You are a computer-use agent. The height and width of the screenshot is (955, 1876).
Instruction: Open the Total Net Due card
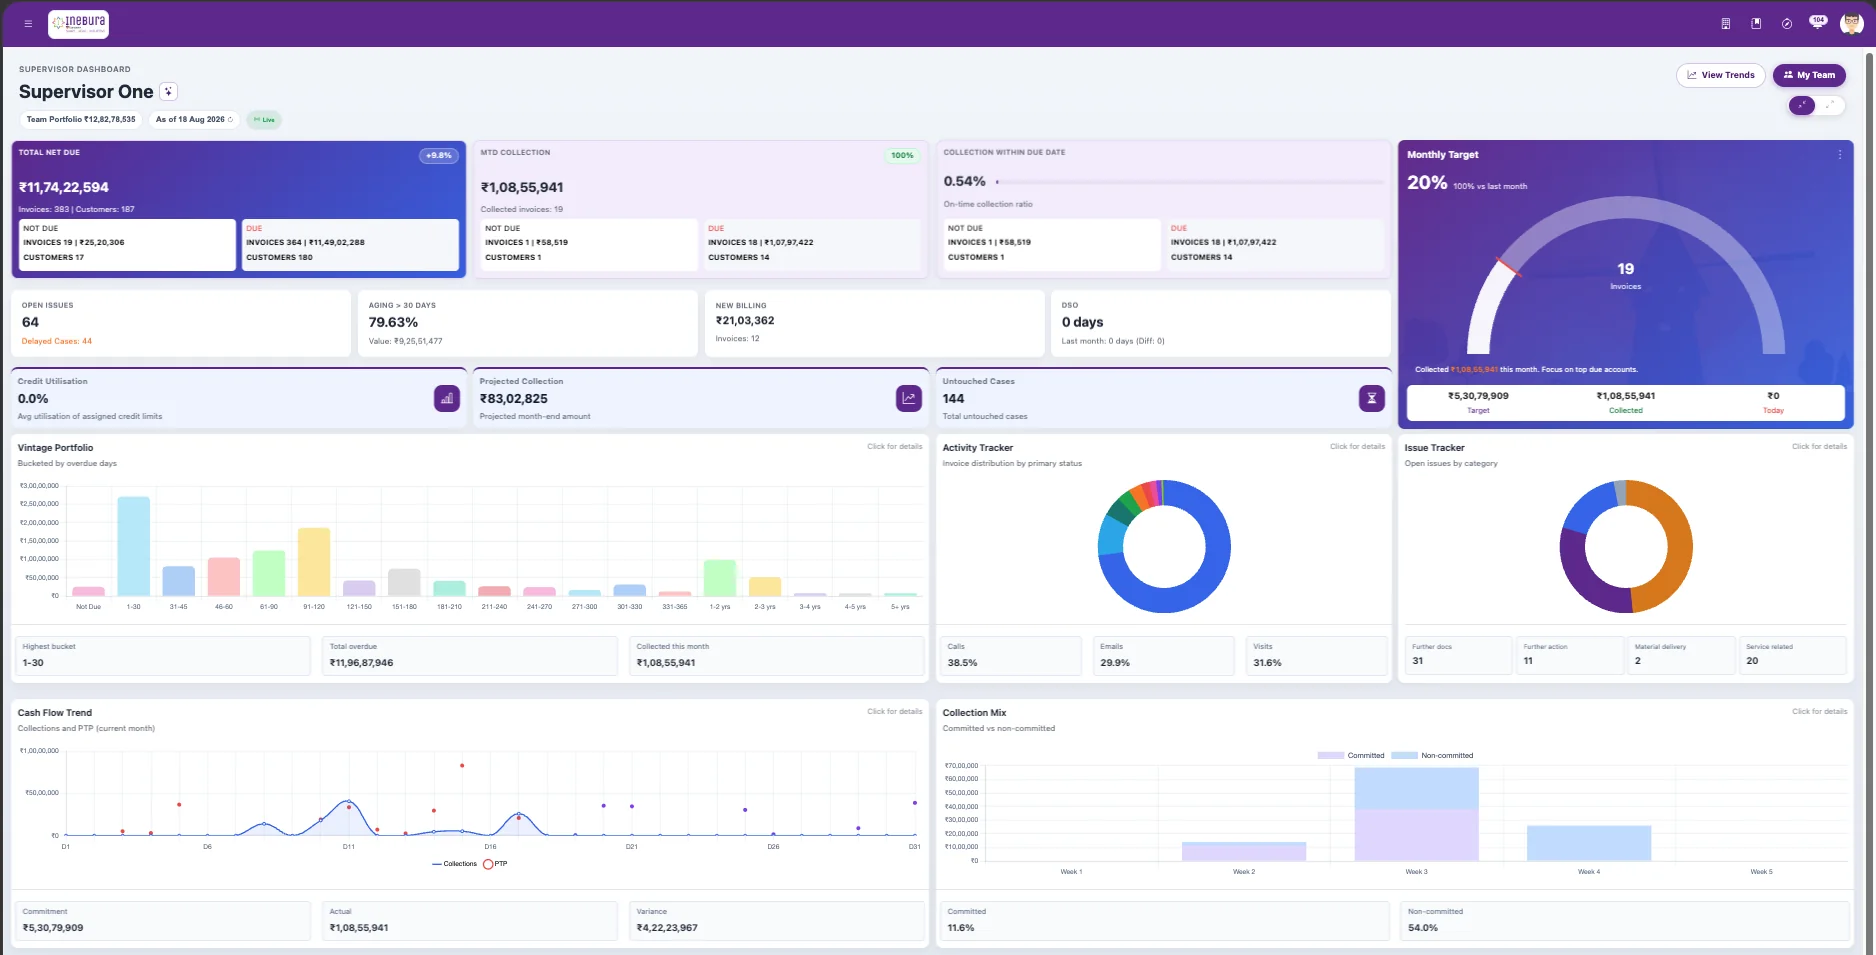pyautogui.click(x=238, y=208)
